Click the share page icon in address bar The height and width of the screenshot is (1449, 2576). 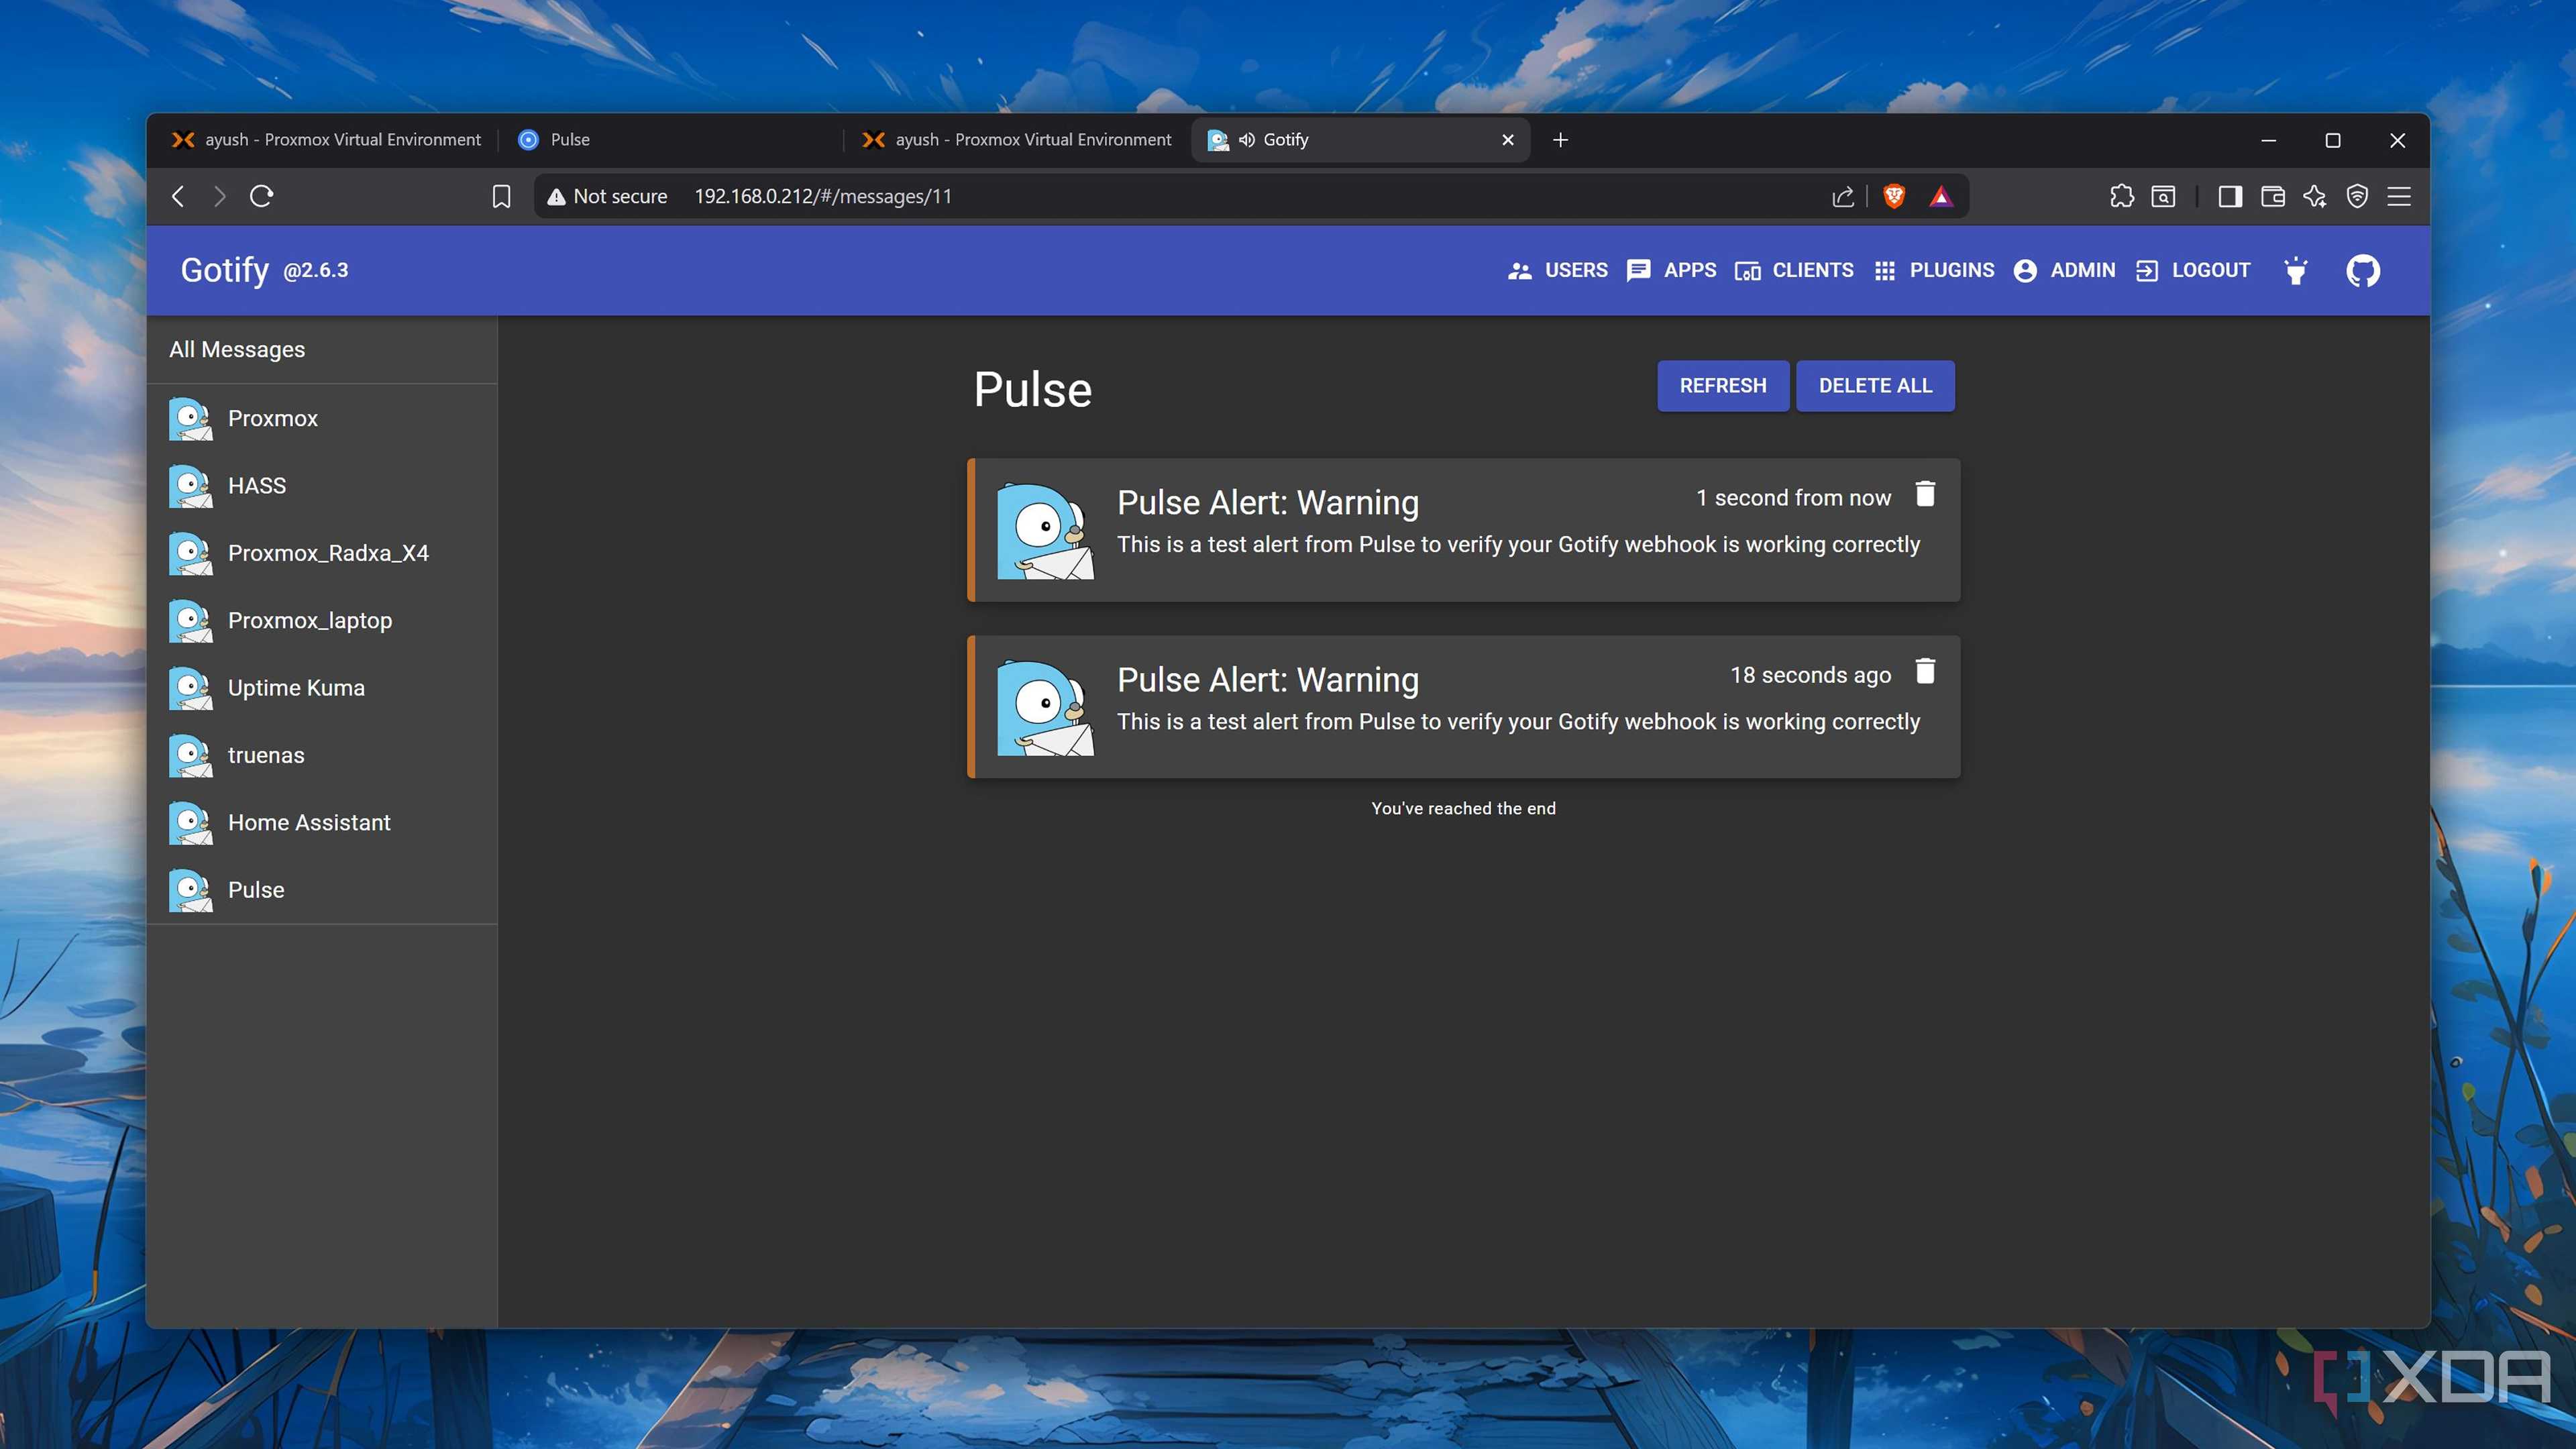(1843, 196)
